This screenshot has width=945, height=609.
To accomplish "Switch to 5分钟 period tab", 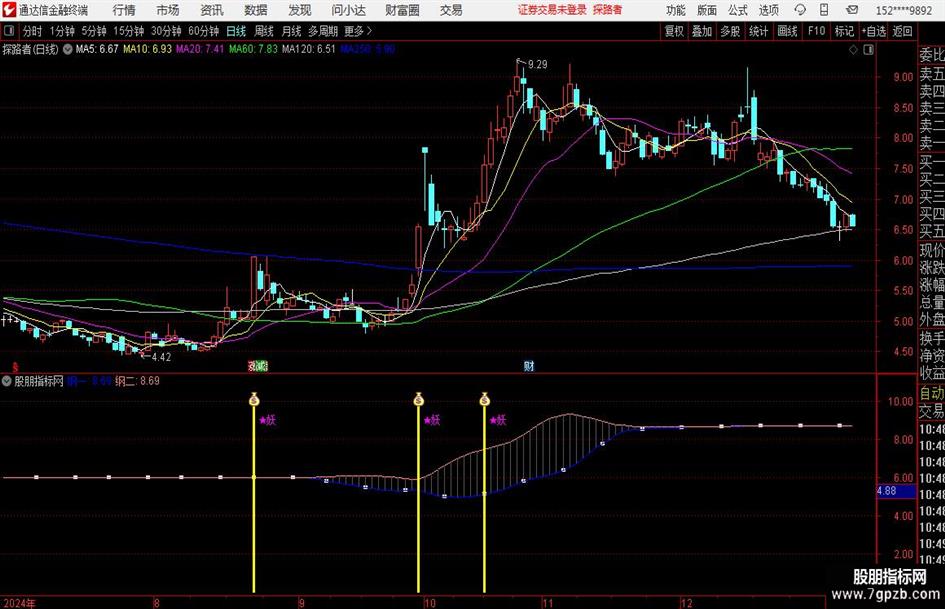I will pyautogui.click(x=94, y=31).
